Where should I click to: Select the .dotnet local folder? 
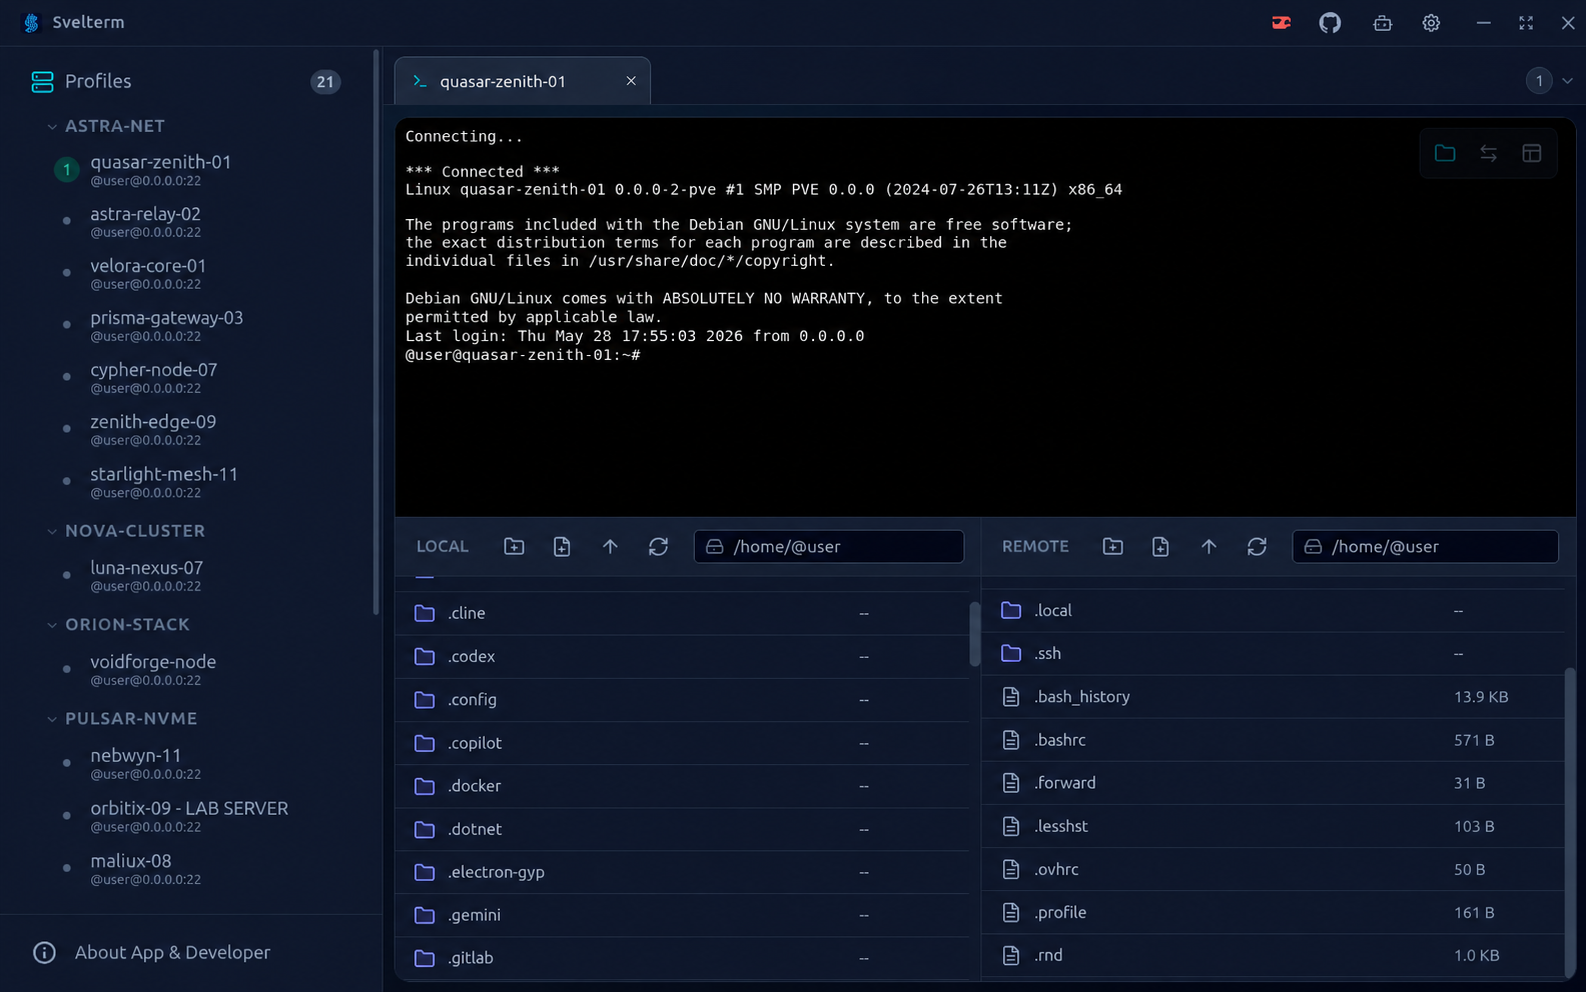[x=682, y=829]
